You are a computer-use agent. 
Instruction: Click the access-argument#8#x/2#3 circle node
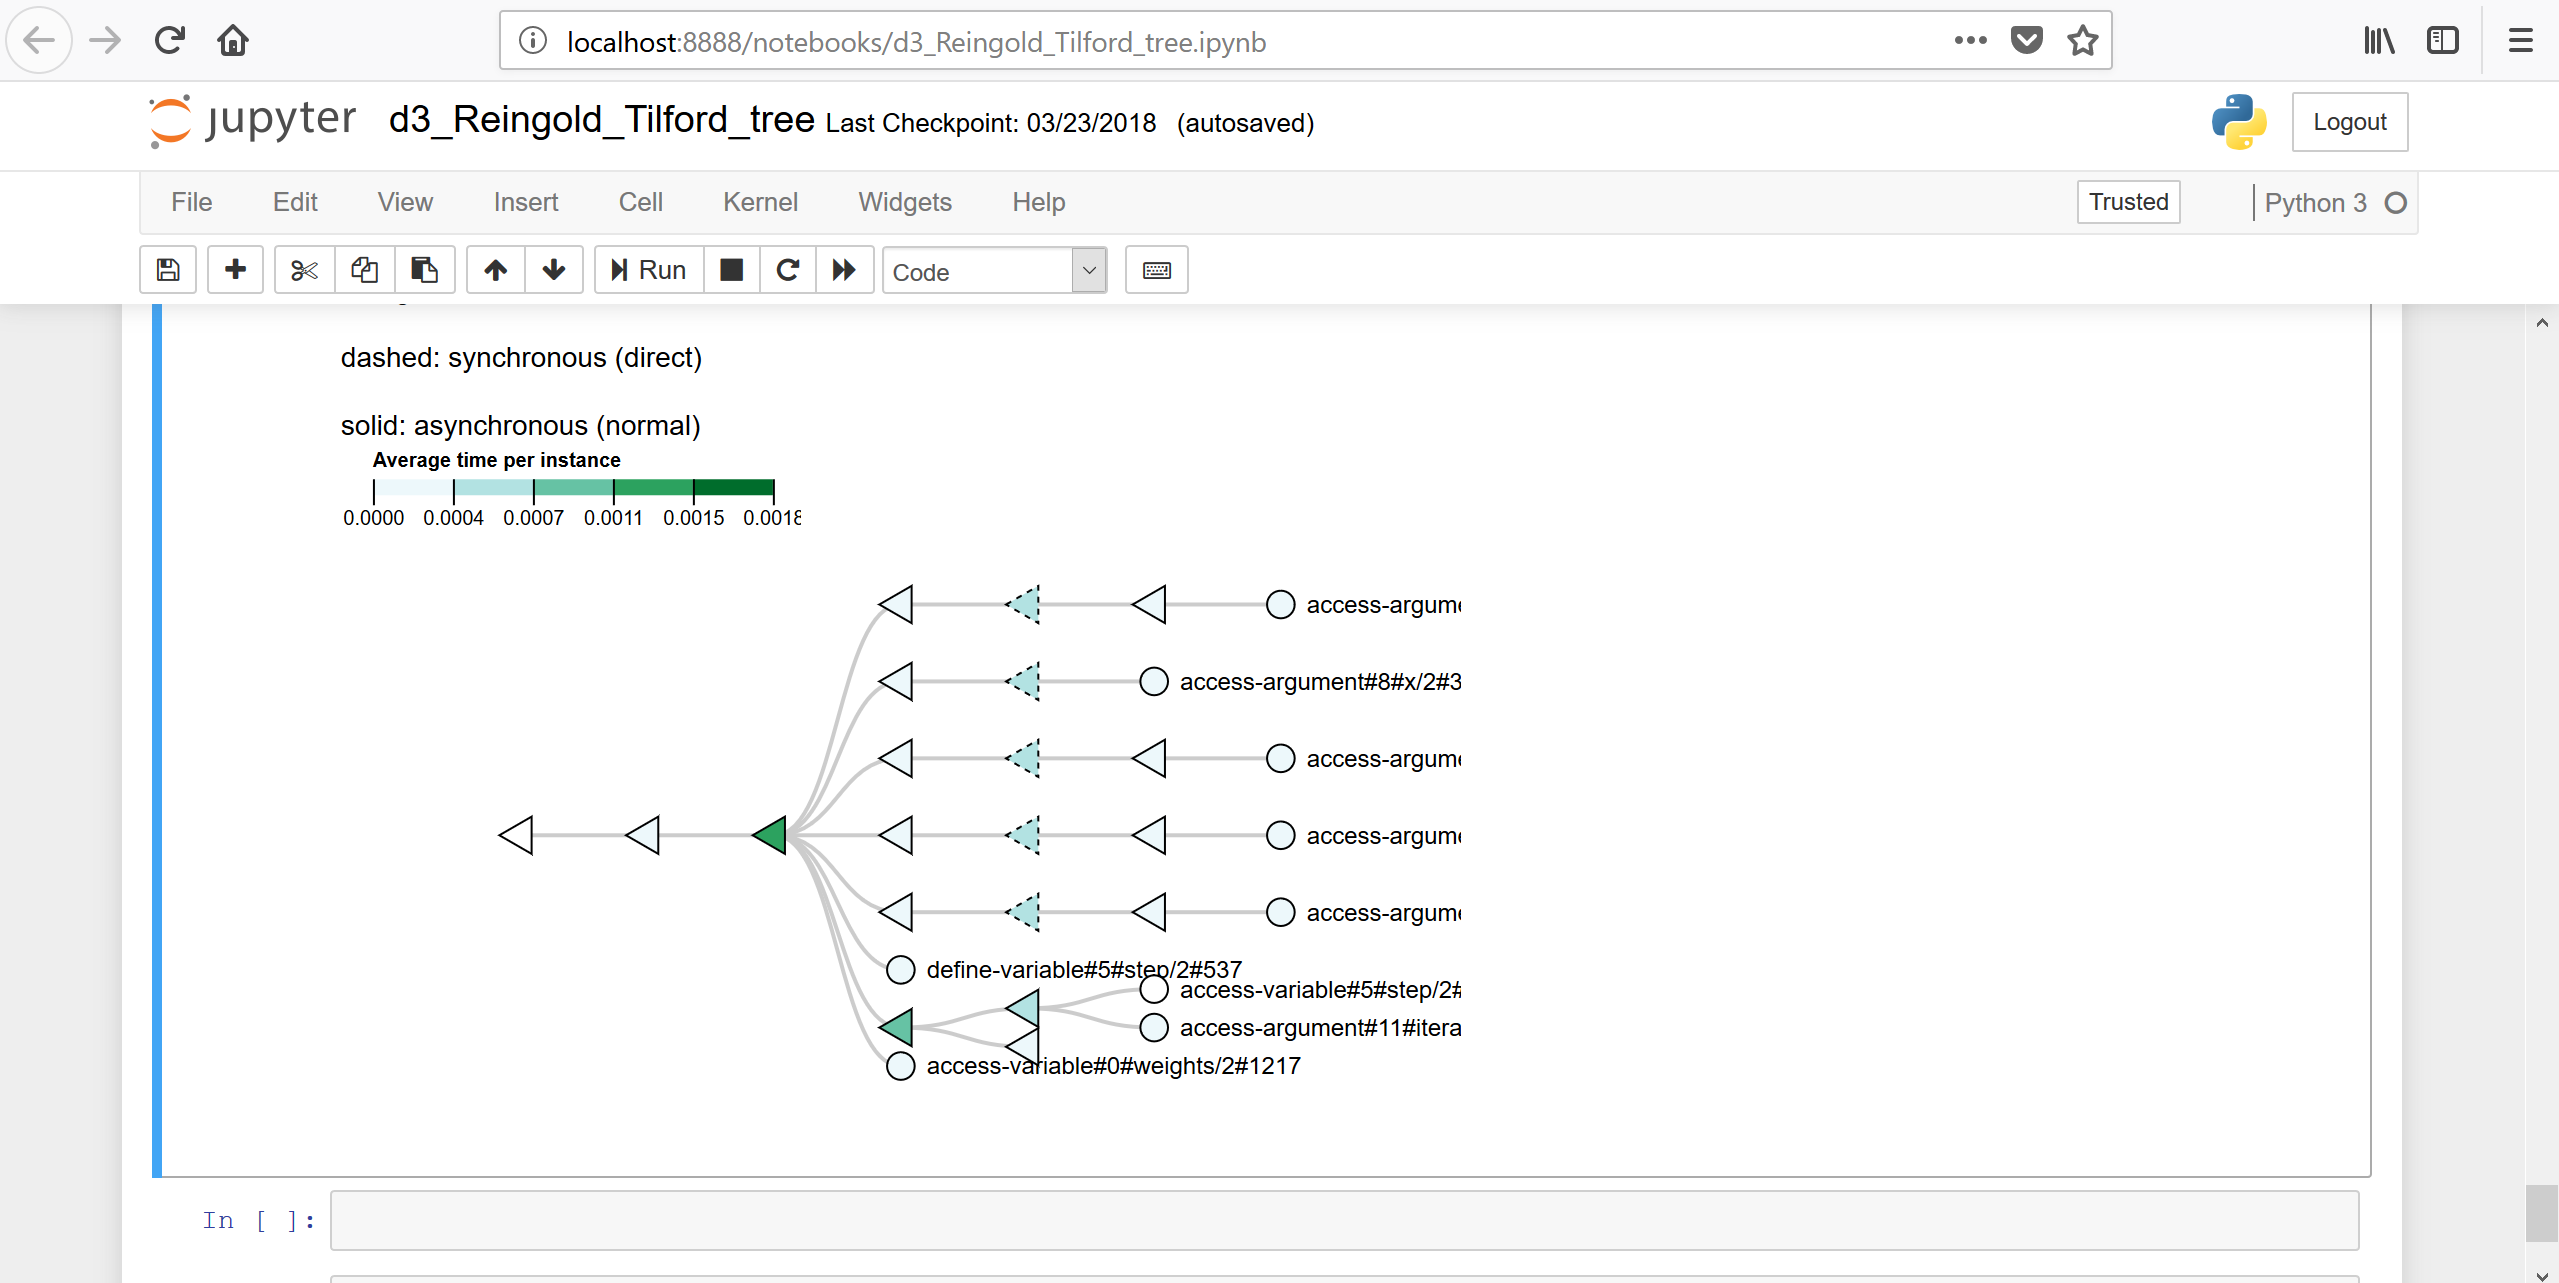1154,682
